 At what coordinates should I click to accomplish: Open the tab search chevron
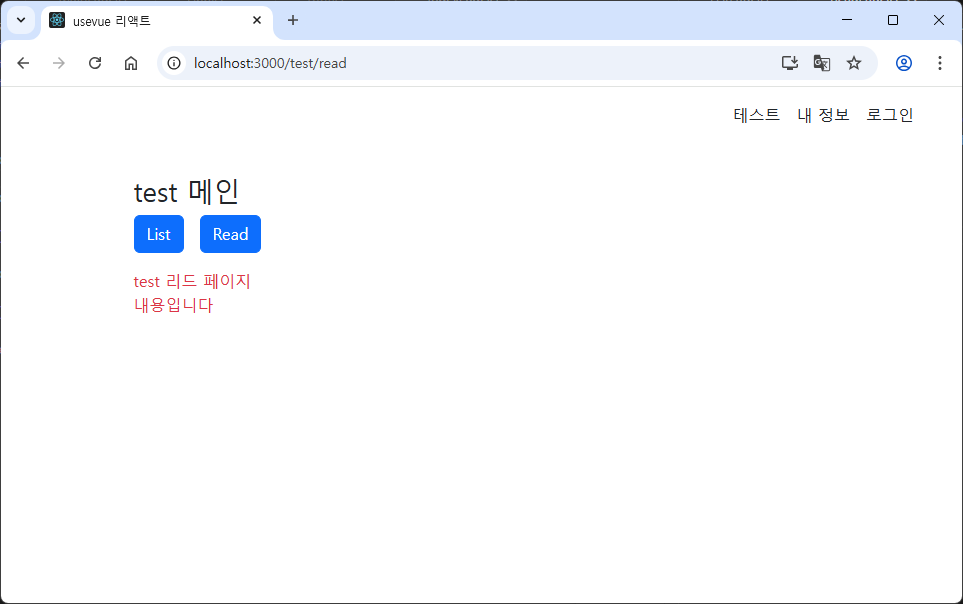coord(20,20)
